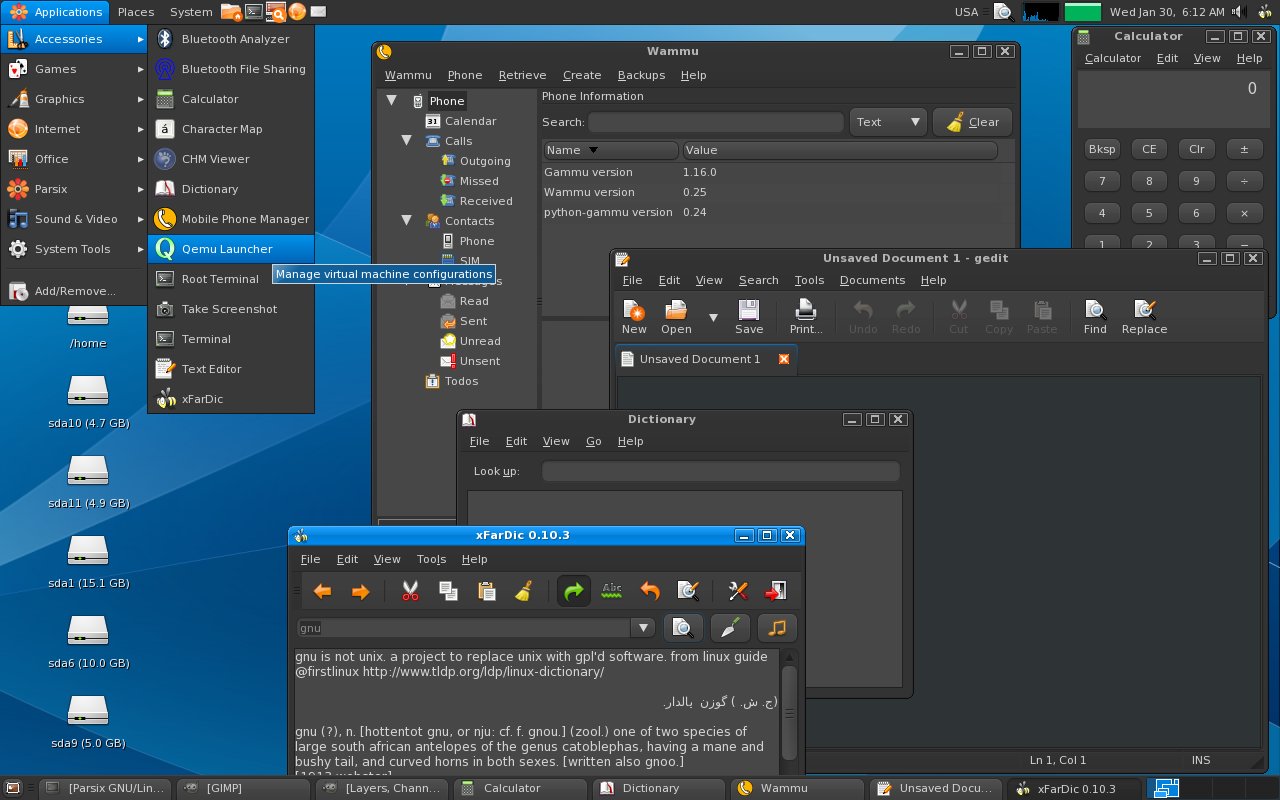This screenshot has width=1280, height=800.
Task: Click the volume speaker icon in system tray
Action: click(1239, 12)
